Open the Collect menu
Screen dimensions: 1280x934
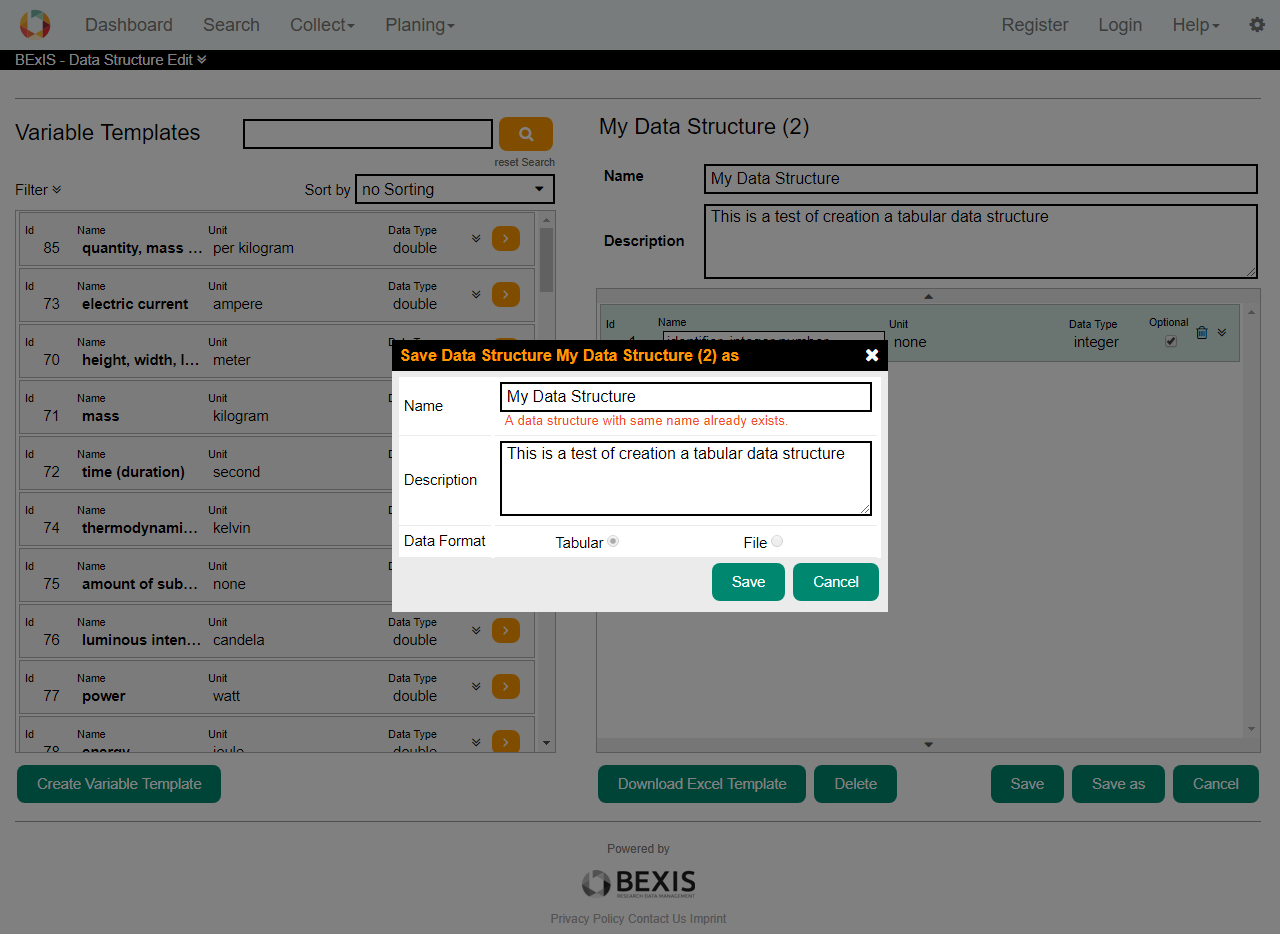pyautogui.click(x=322, y=25)
